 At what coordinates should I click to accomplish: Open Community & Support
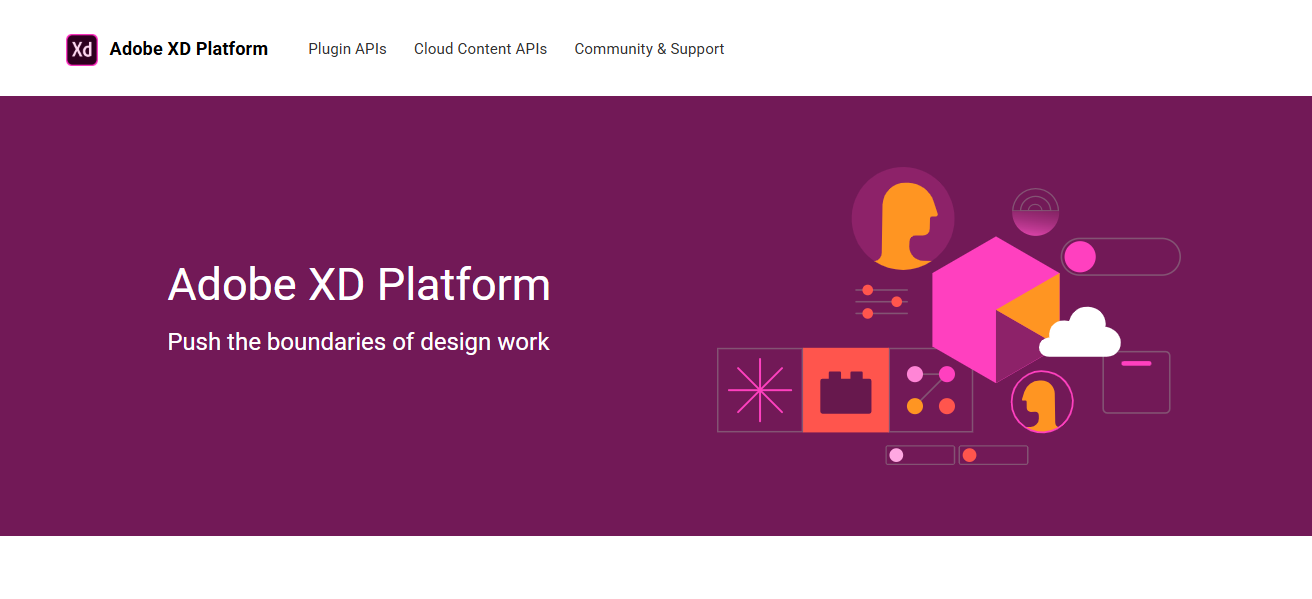tap(649, 48)
